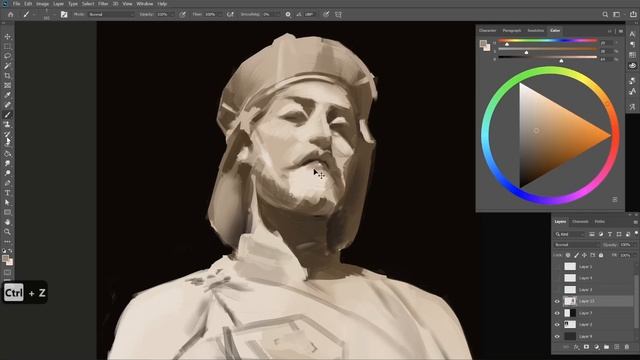This screenshot has height=360, width=640.
Task: Hide Layer 9 with its eye icon
Action: click(x=557, y=336)
